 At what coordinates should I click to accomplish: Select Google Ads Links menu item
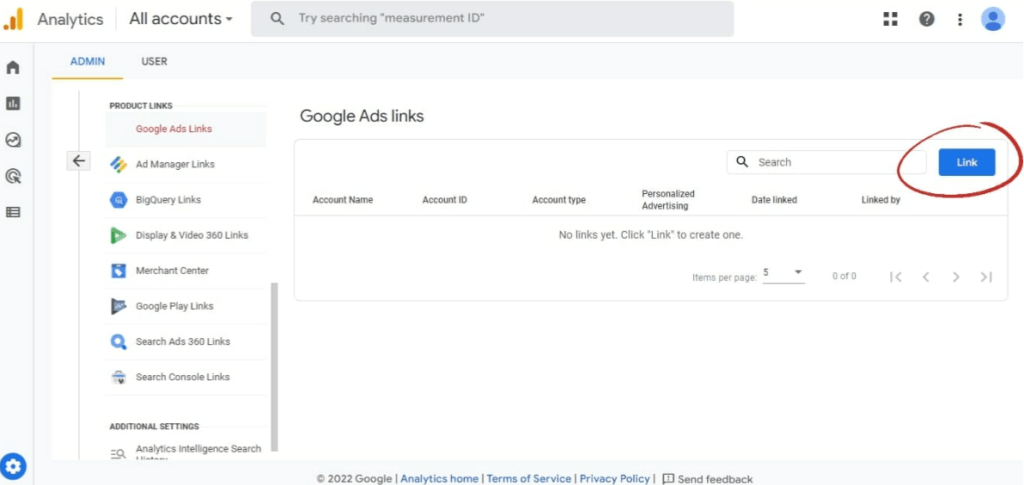(185, 129)
